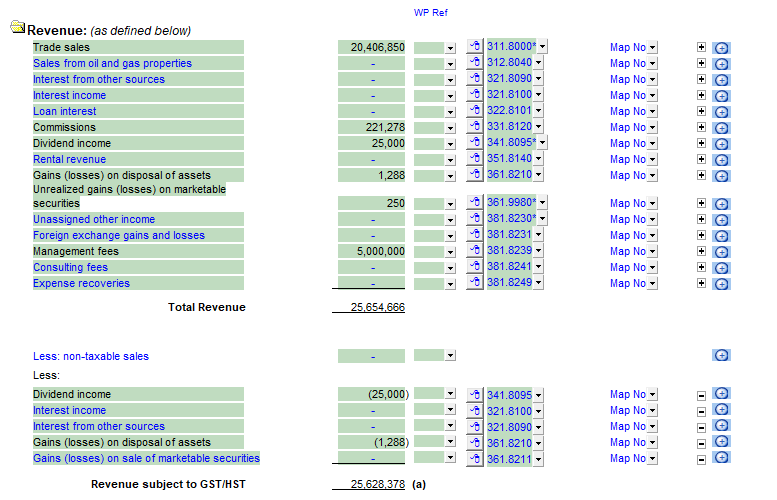Open Unassigned other income link
This screenshot has height=500, width=777.
click(x=94, y=220)
